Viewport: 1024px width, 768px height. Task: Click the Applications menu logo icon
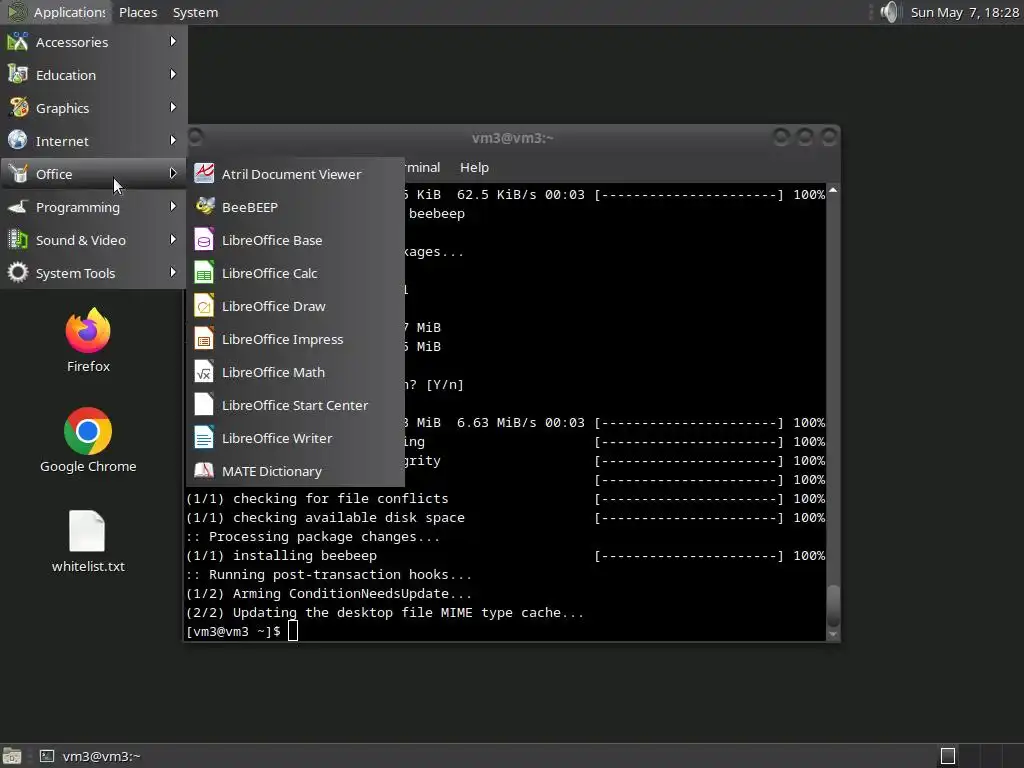[x=17, y=12]
